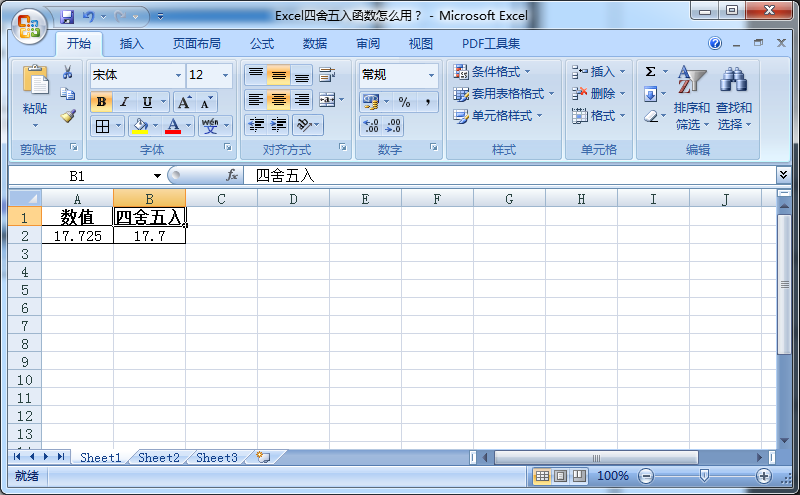Viewport: 800px width, 495px height.
Task: Click the Merge and Center icon
Action: (327, 100)
